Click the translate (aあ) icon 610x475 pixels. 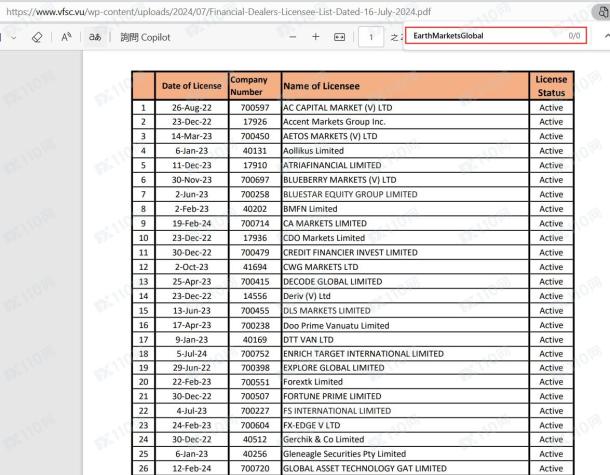(x=95, y=37)
